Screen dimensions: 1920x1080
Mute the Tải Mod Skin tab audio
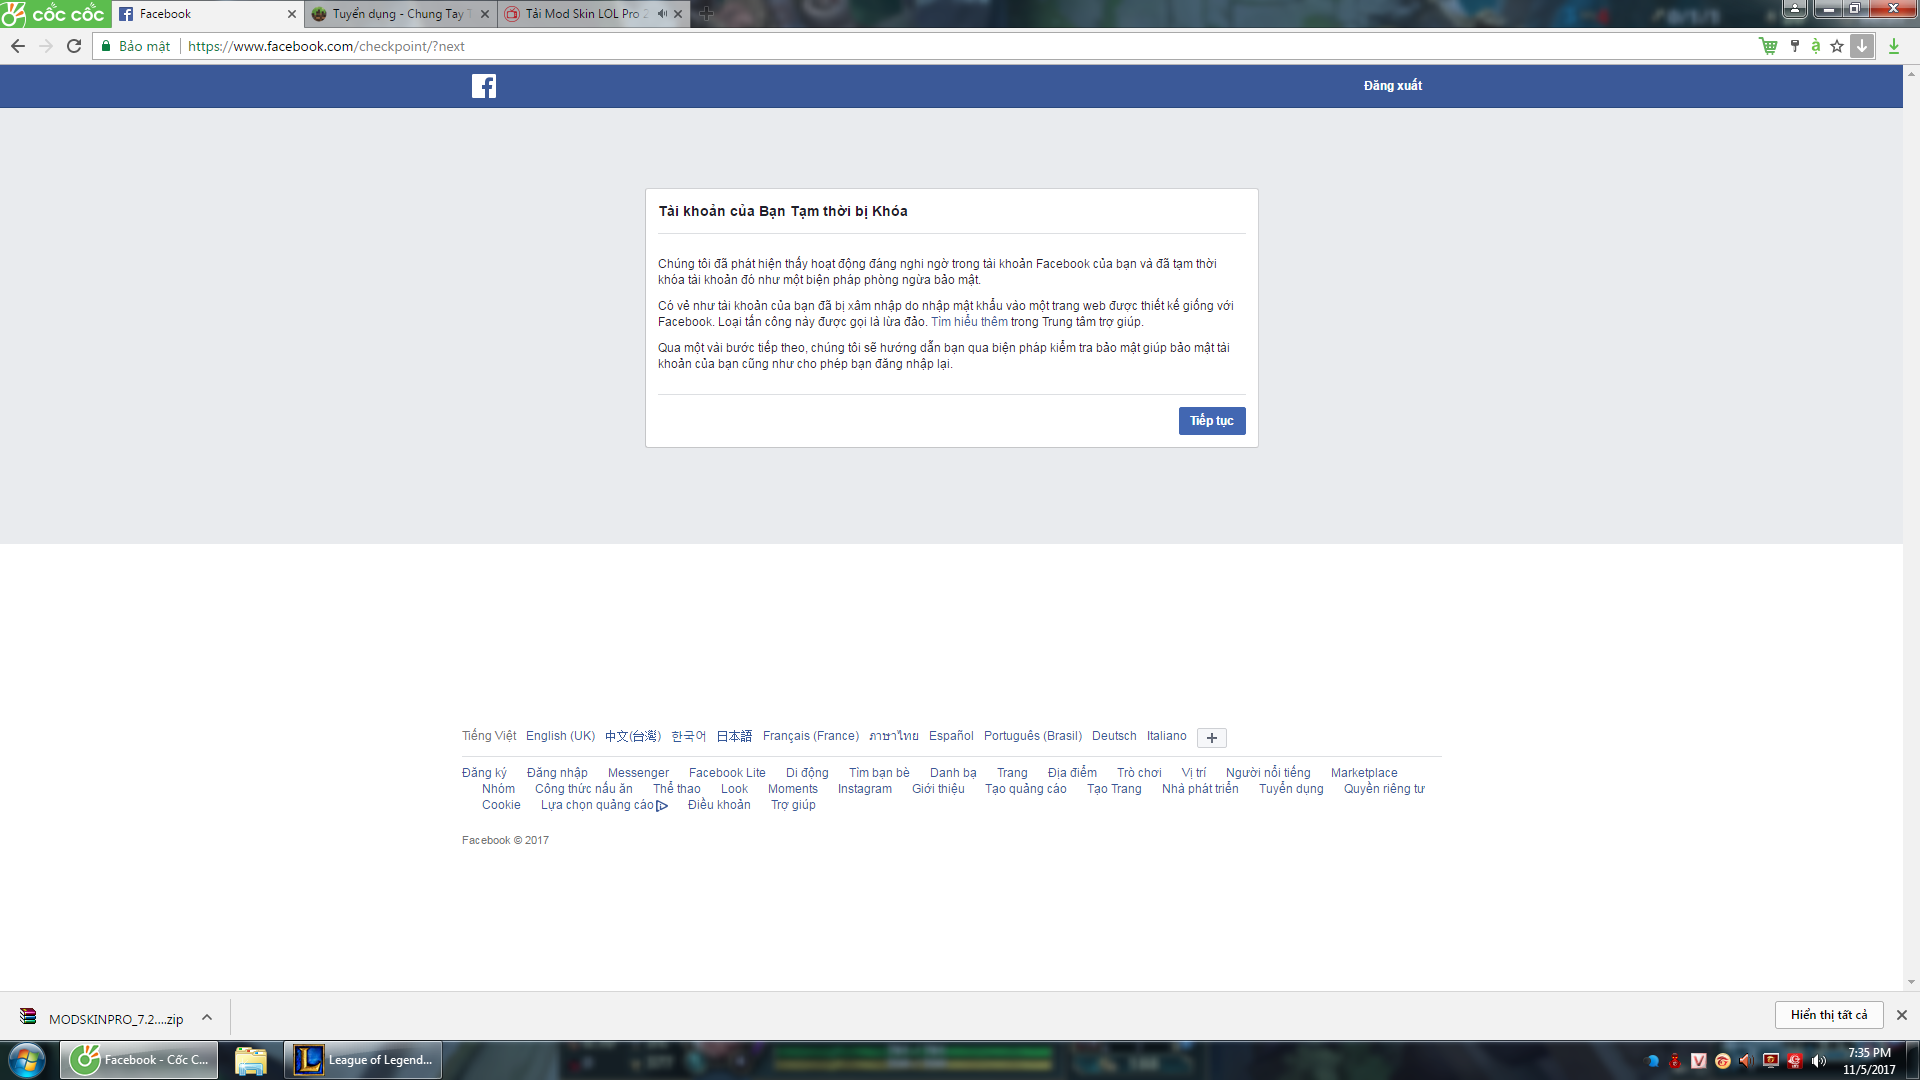[662, 14]
